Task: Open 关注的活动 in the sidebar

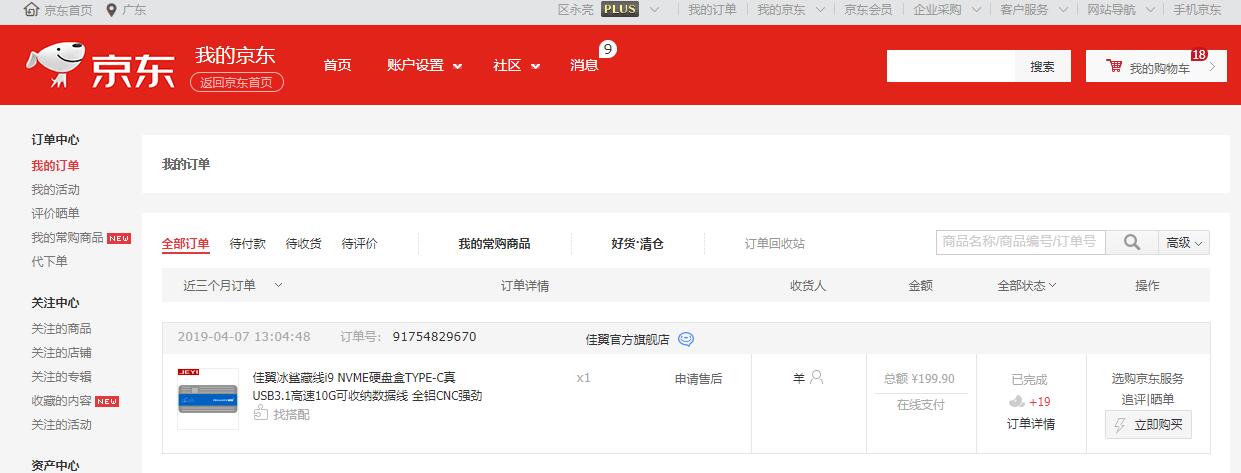Action: click(x=61, y=424)
